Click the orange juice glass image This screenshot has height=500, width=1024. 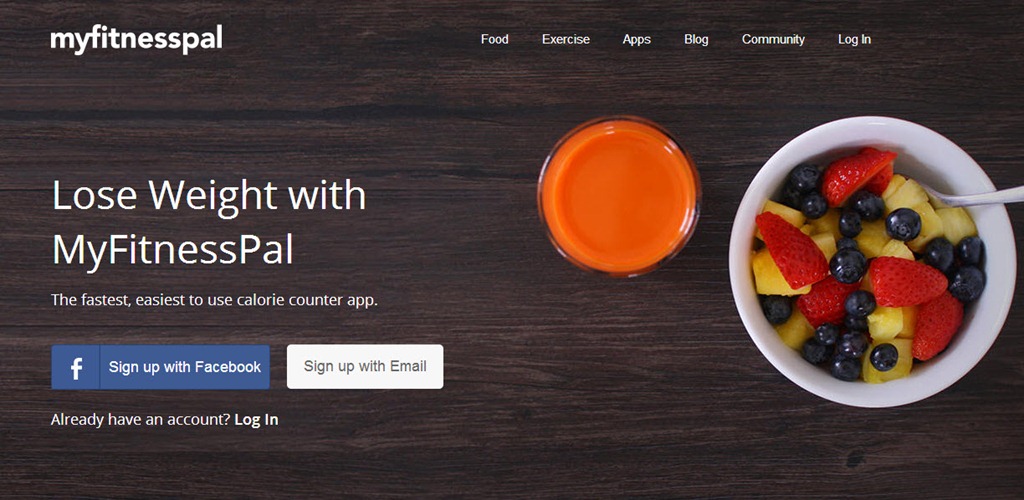click(x=618, y=196)
